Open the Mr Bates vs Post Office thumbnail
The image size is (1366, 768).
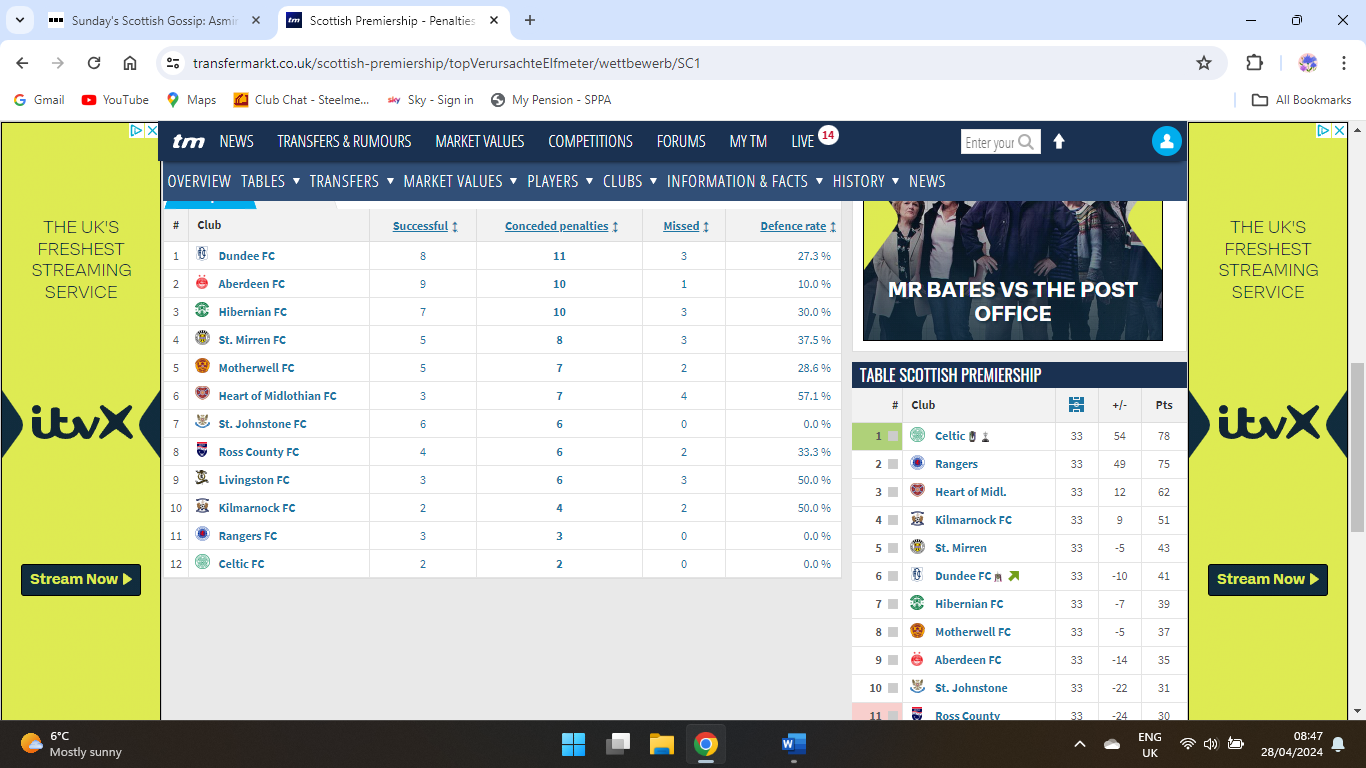coord(1013,270)
